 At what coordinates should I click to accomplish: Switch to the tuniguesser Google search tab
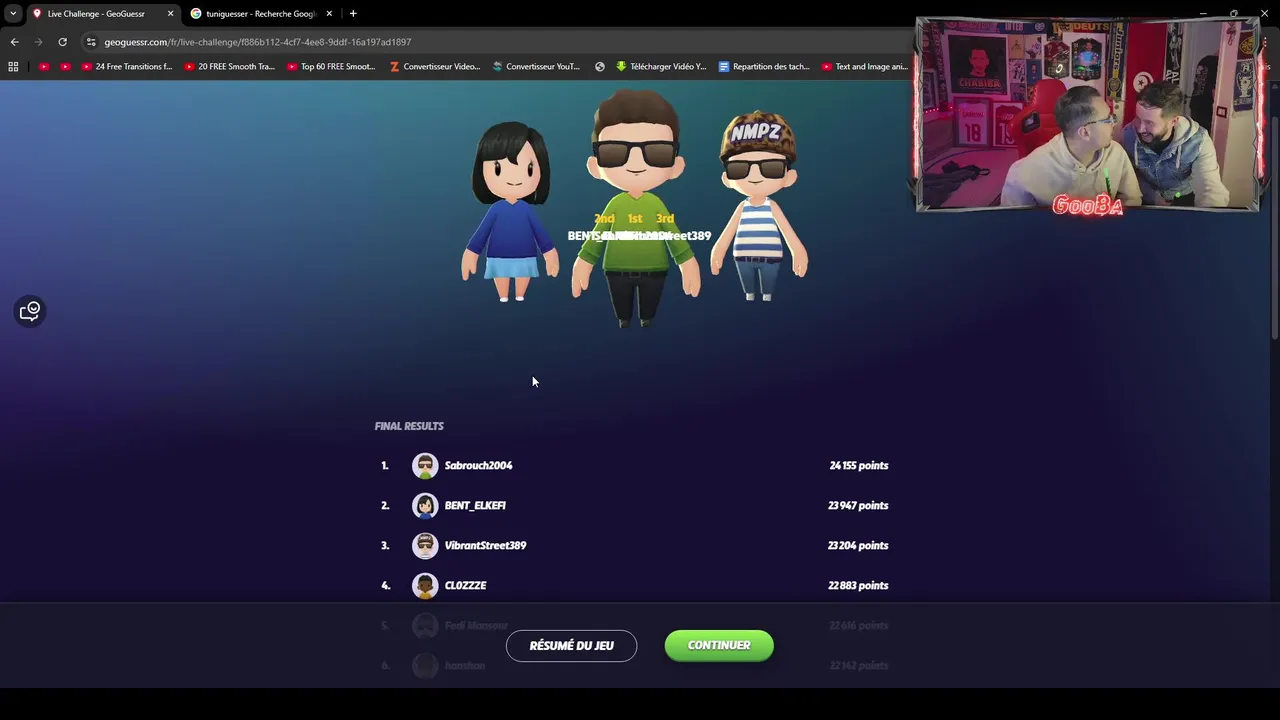[261, 14]
